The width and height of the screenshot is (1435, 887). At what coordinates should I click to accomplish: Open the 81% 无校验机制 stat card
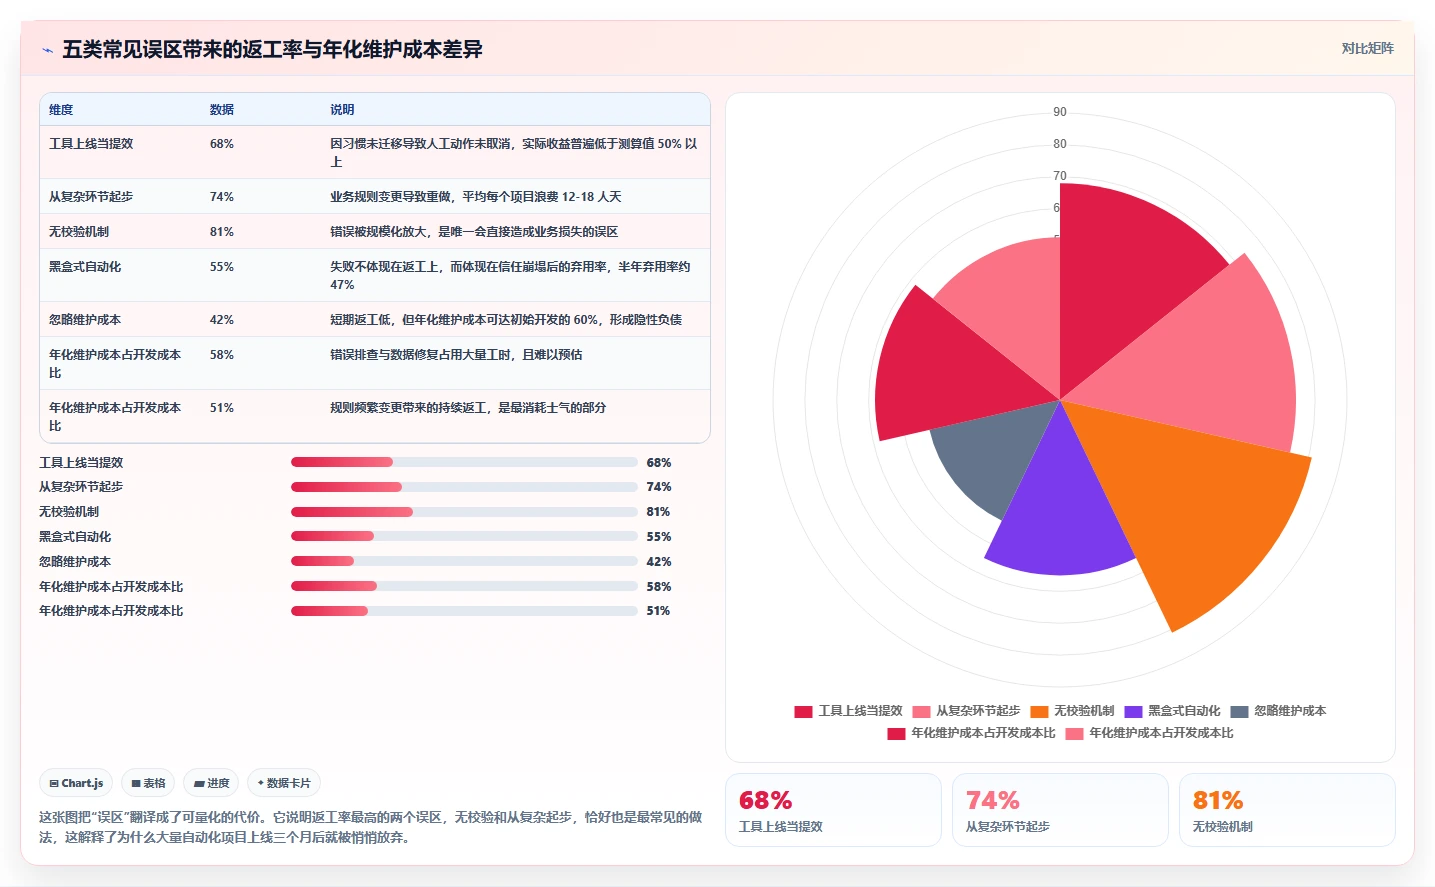coord(1287,810)
